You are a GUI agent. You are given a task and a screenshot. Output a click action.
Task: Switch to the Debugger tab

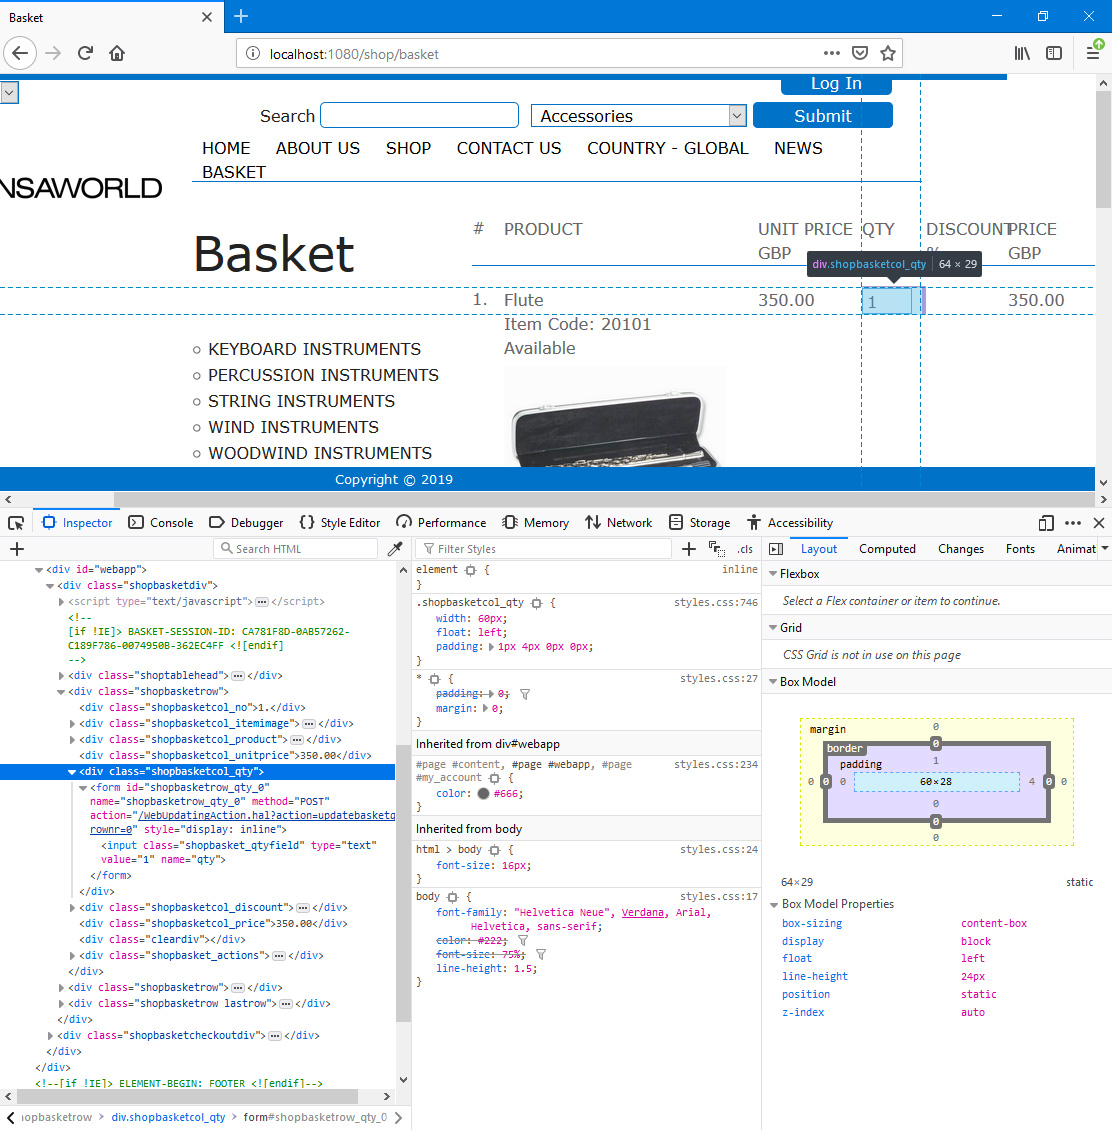(246, 523)
